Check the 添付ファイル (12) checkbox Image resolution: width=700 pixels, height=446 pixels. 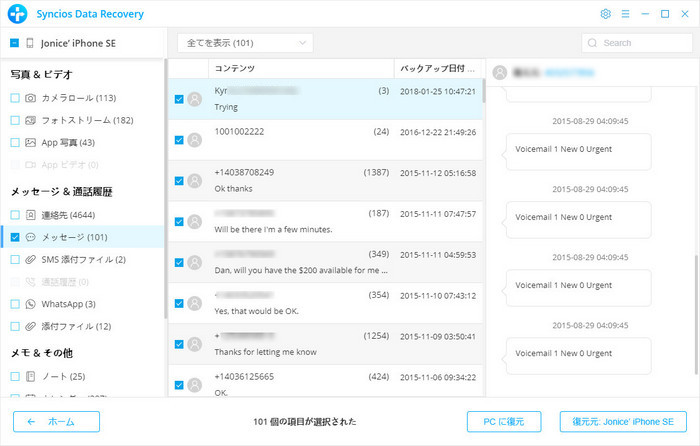[15, 326]
